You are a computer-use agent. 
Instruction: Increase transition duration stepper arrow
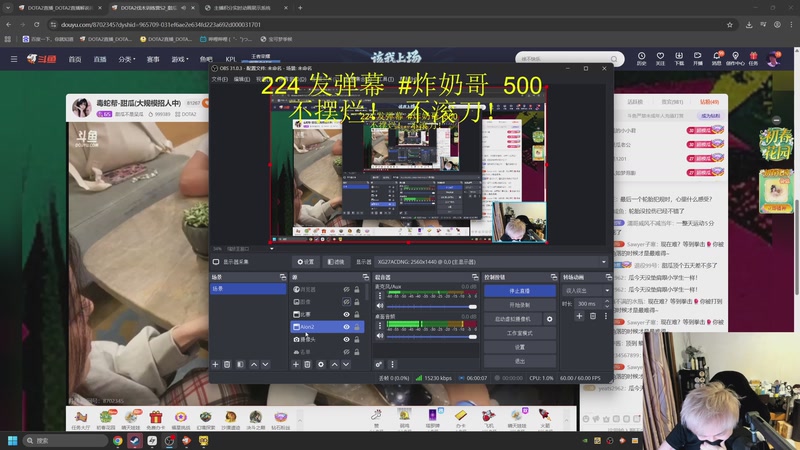pos(607,301)
